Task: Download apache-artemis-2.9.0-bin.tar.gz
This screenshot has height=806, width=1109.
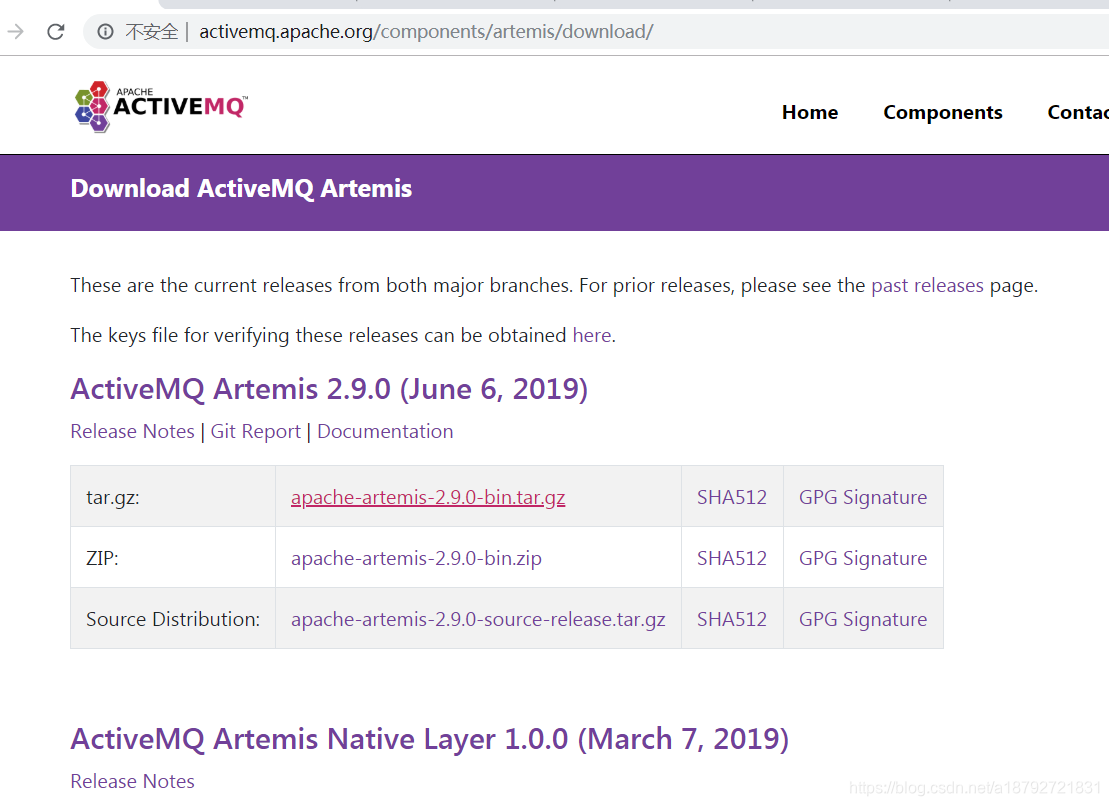Action: click(x=428, y=497)
